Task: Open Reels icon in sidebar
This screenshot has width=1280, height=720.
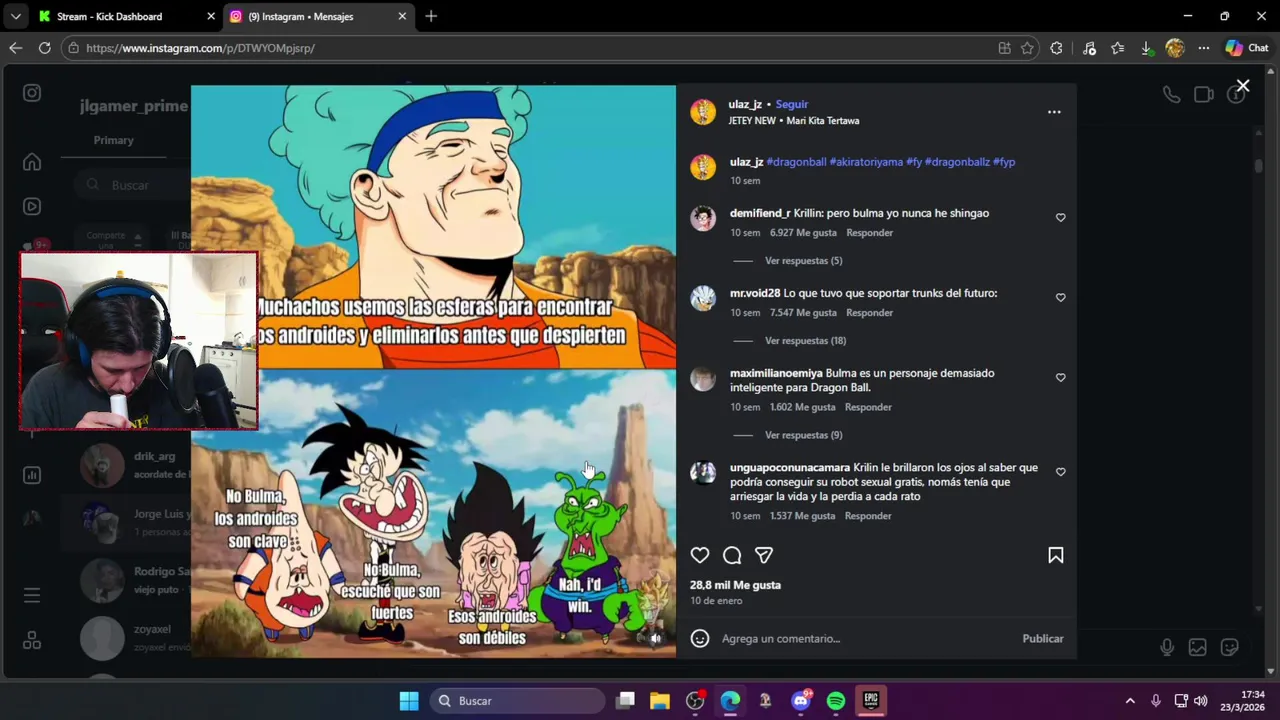Action: click(32, 207)
